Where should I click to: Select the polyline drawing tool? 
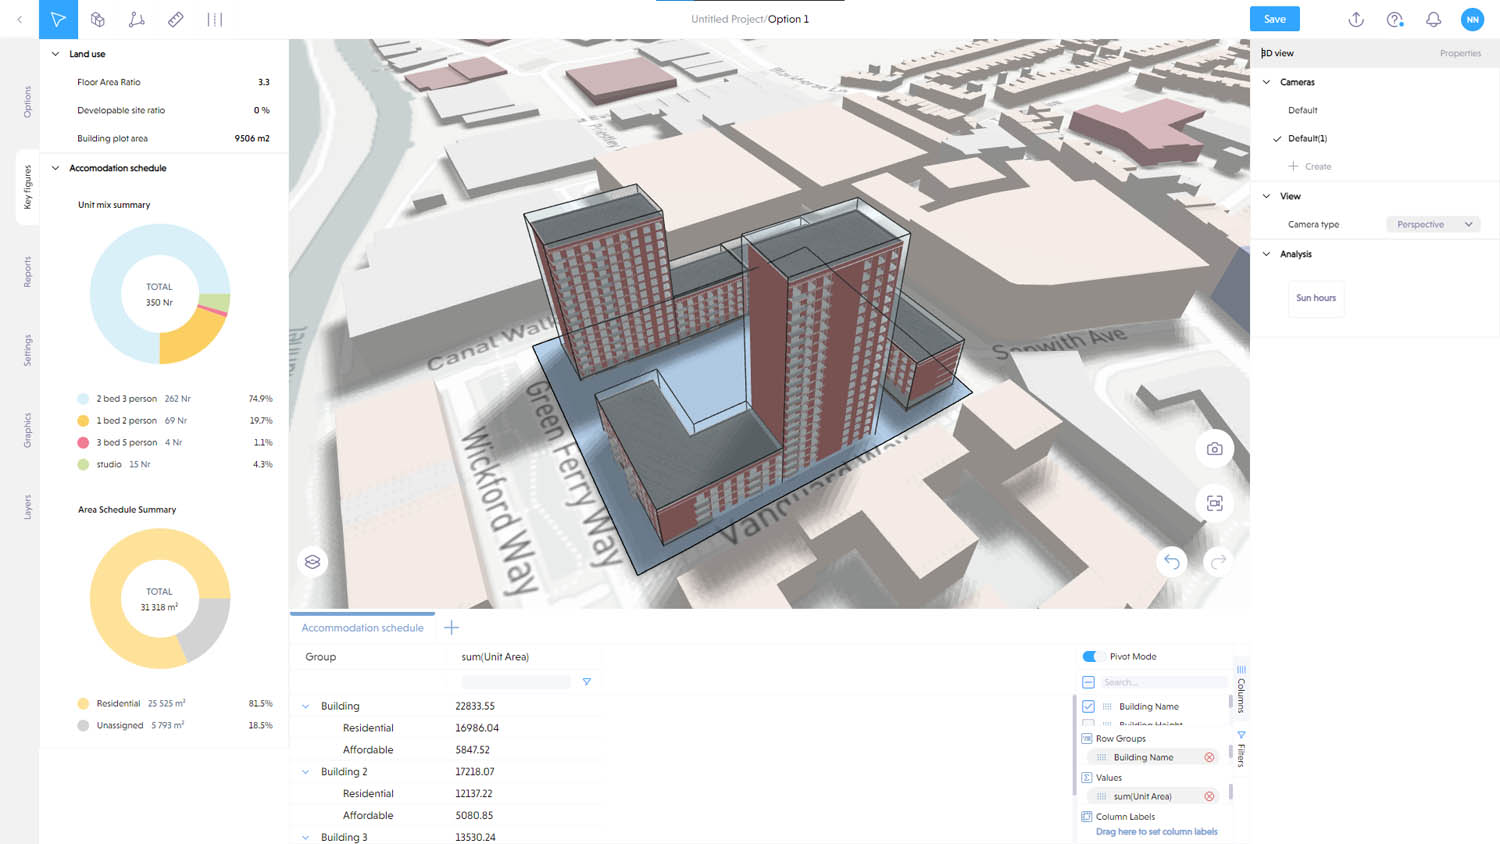tap(137, 19)
